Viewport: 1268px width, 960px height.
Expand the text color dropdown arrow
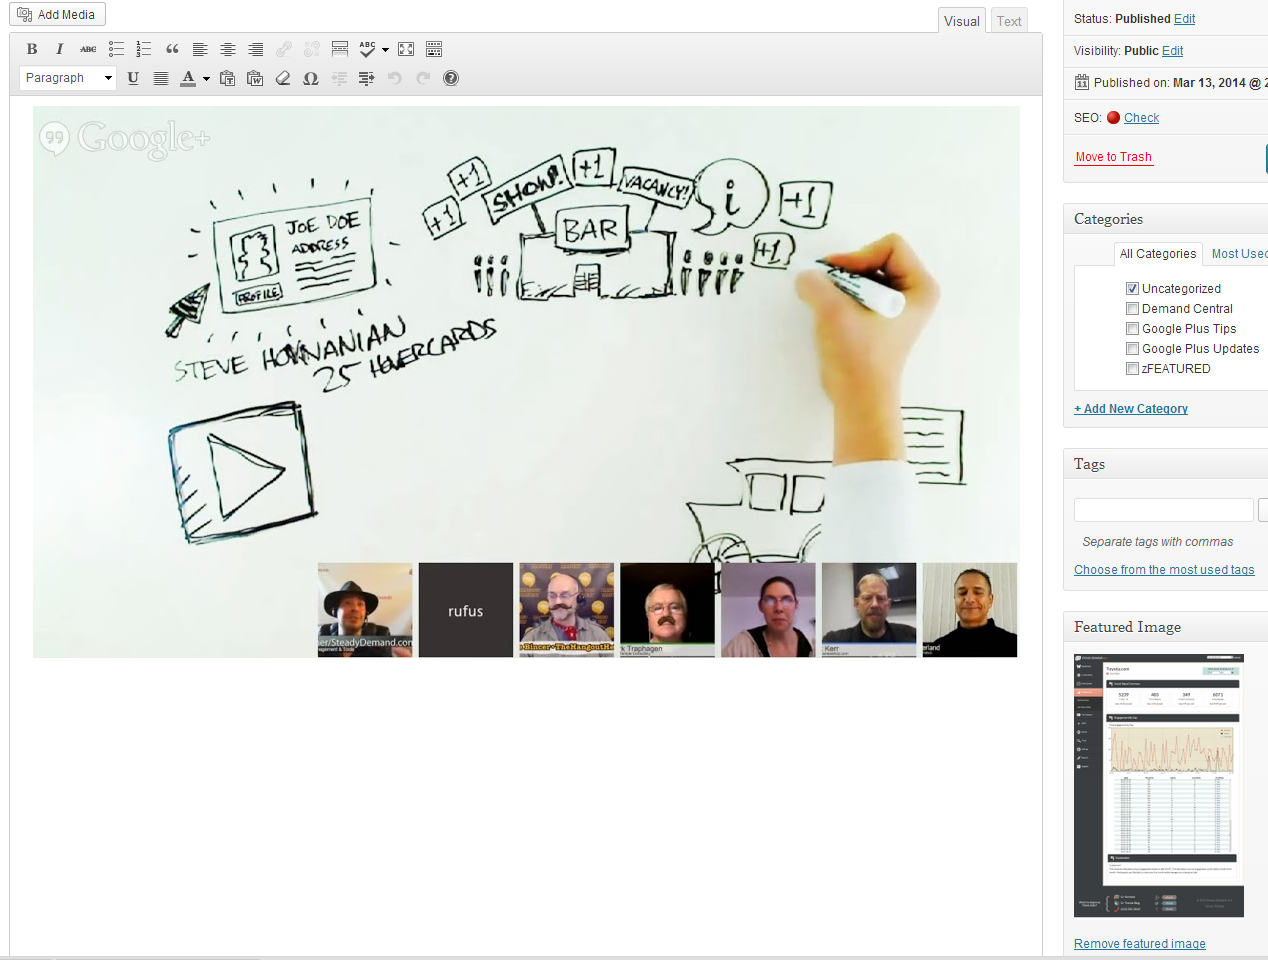pyautogui.click(x=207, y=78)
